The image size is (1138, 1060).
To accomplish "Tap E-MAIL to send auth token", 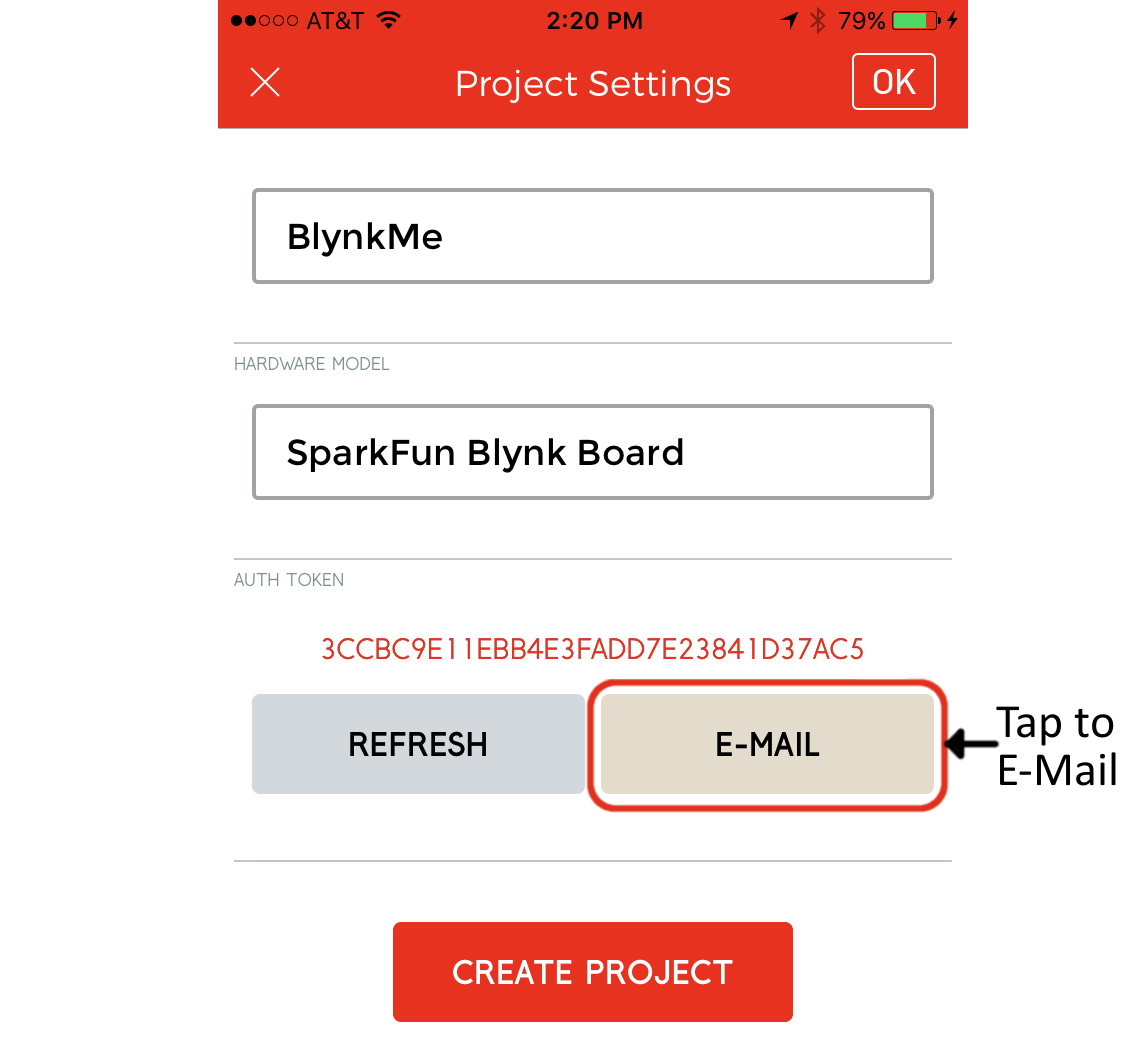I will (x=767, y=744).
